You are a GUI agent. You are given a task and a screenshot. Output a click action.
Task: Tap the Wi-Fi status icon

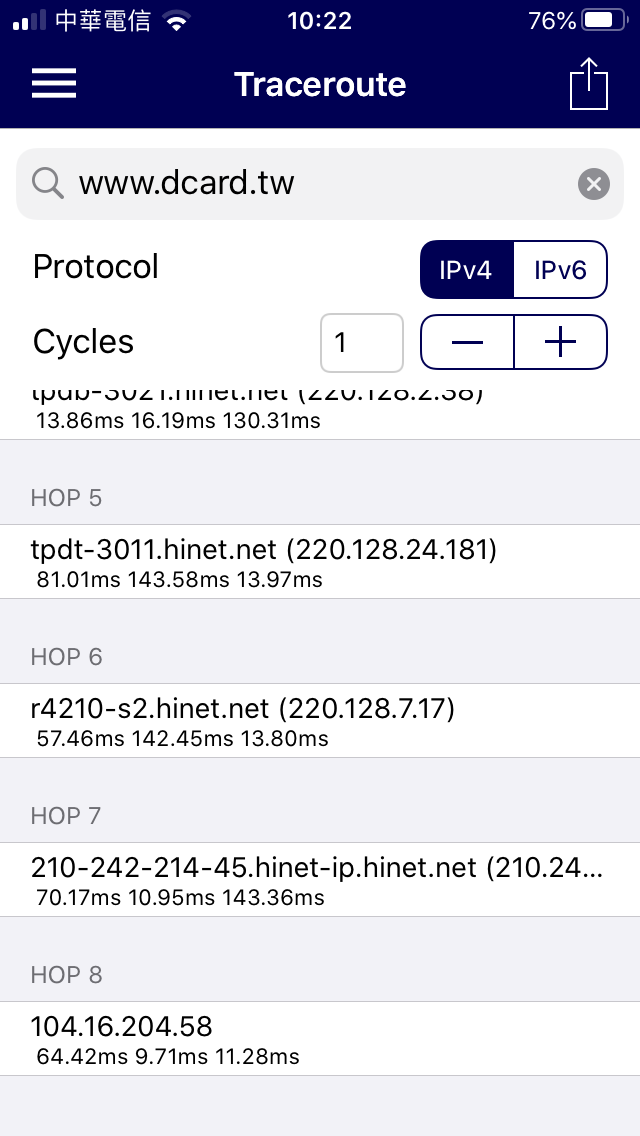pos(175,20)
